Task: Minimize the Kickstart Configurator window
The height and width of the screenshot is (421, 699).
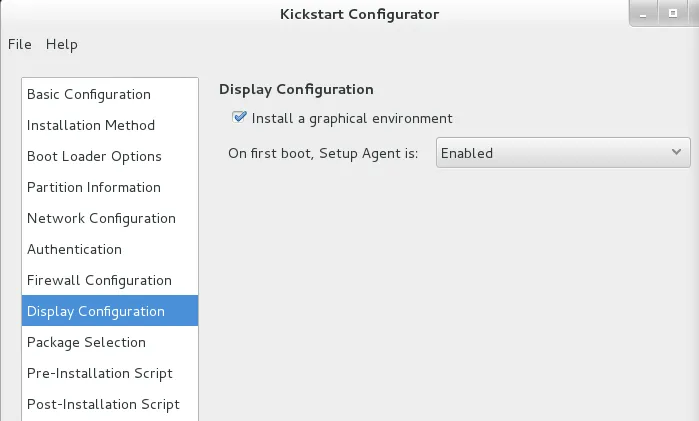Action: point(643,14)
